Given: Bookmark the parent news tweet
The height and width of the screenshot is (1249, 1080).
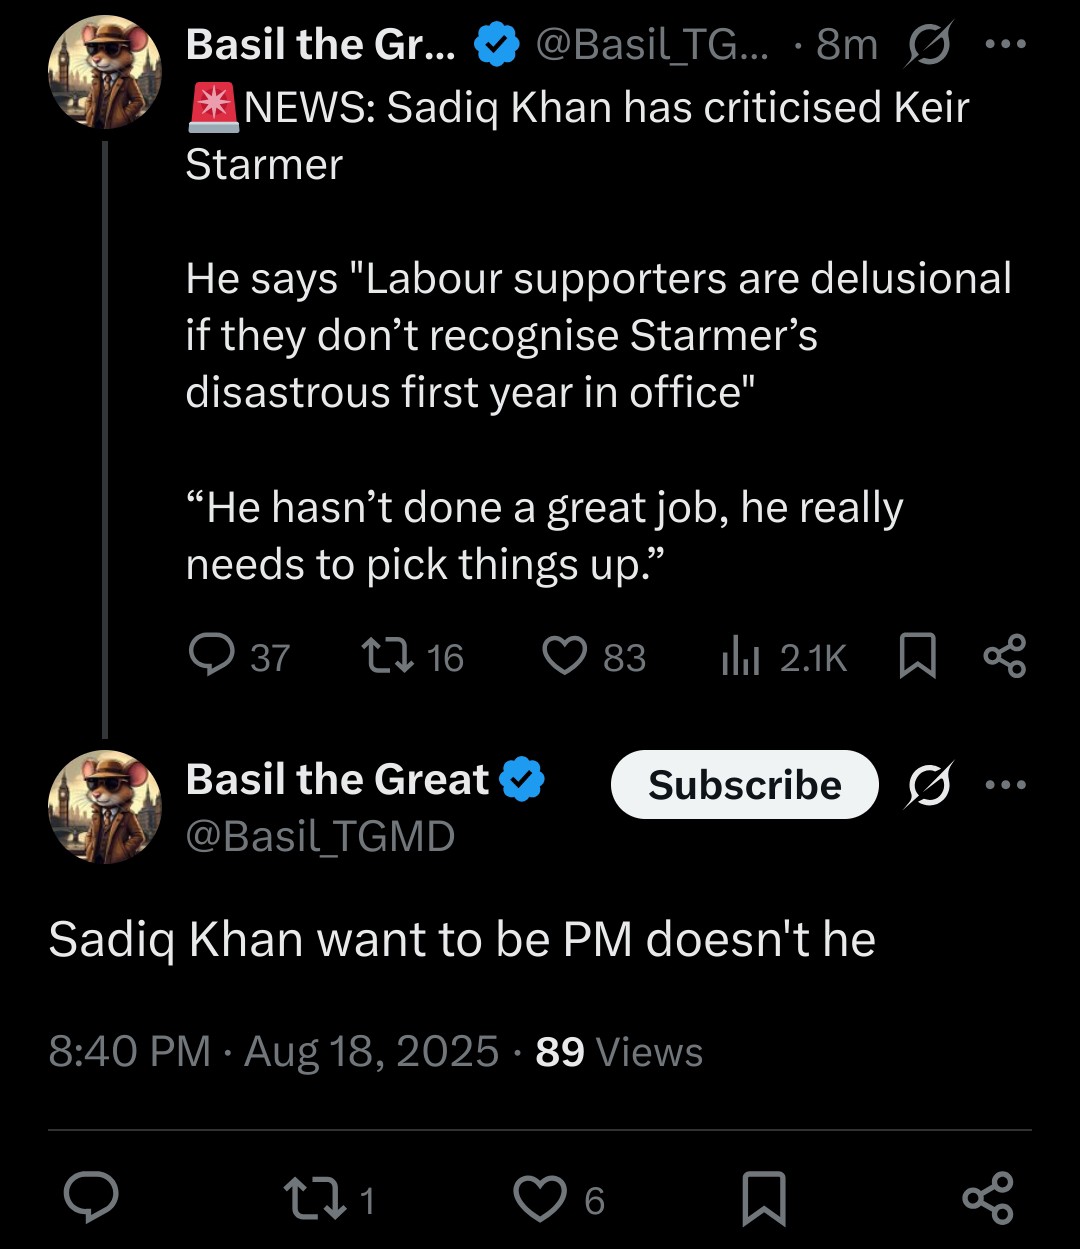Looking at the screenshot, I should [x=918, y=657].
